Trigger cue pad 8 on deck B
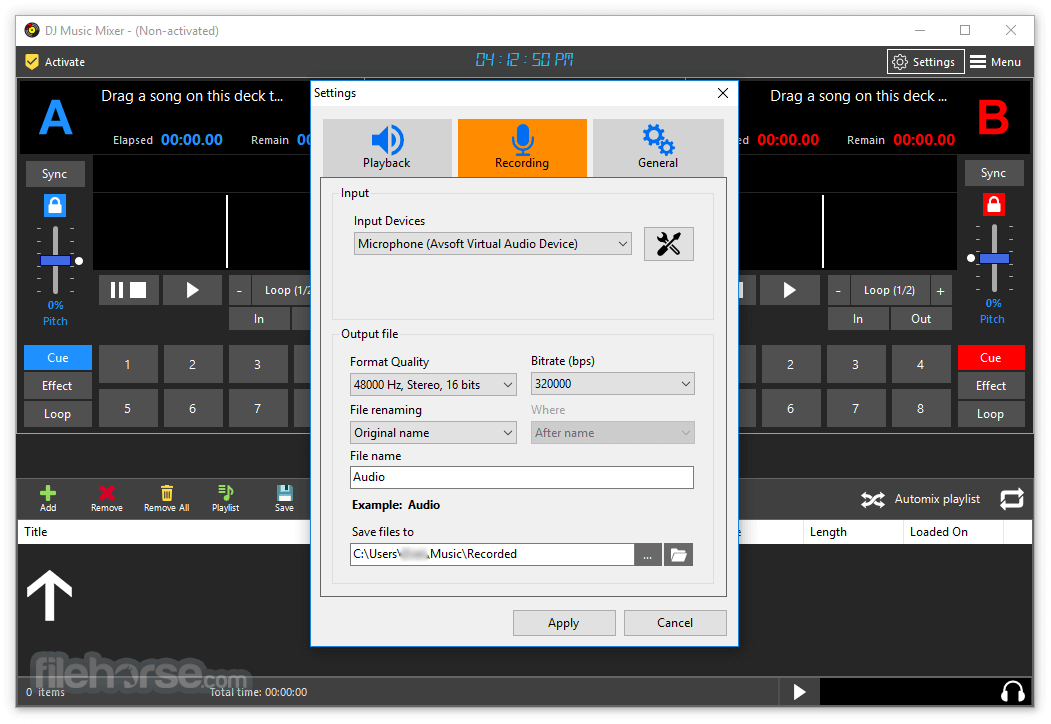 [920, 408]
